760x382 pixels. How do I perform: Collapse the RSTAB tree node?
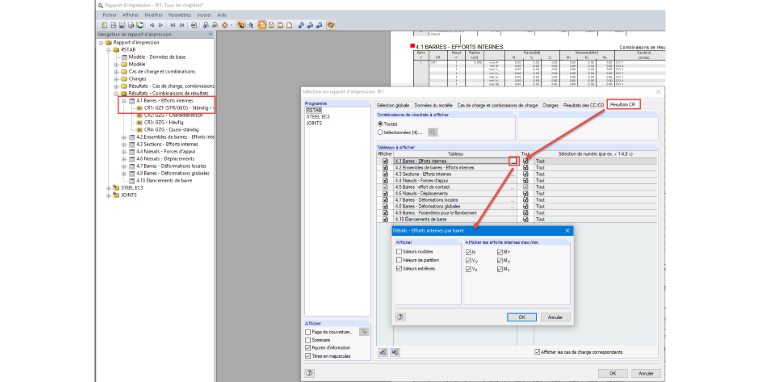(109, 49)
